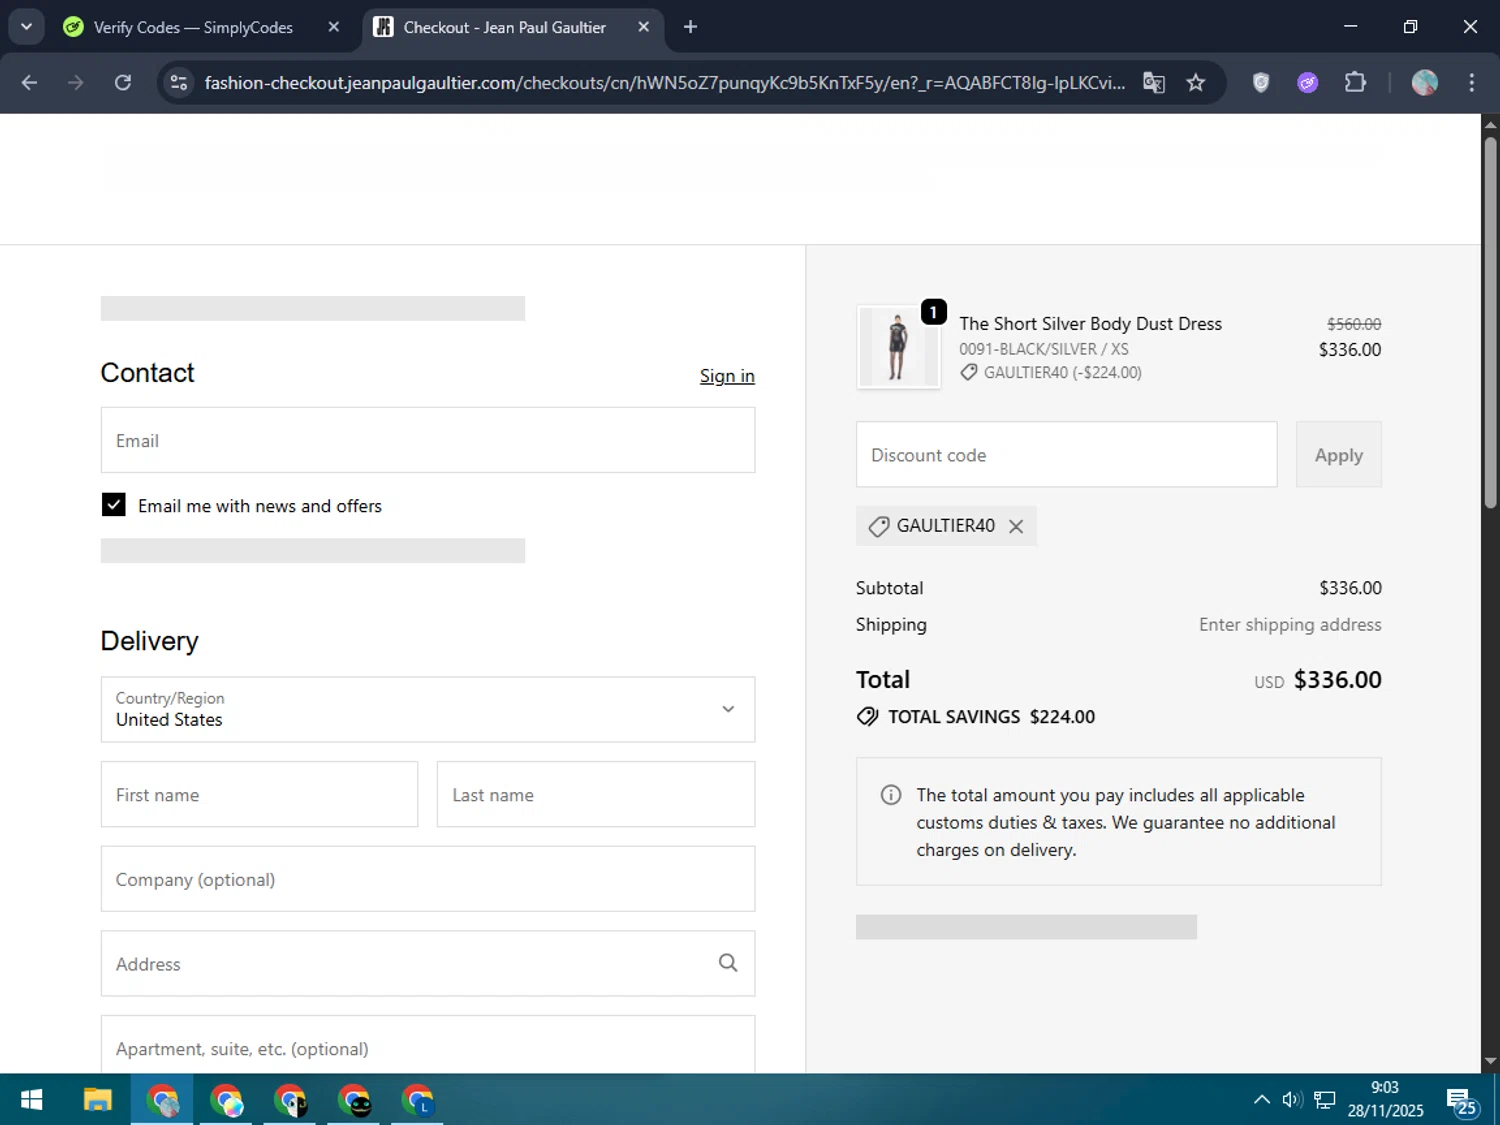Click the 'TOTAL SAVINGS $224.00' text
1500x1125 pixels.
tap(991, 717)
